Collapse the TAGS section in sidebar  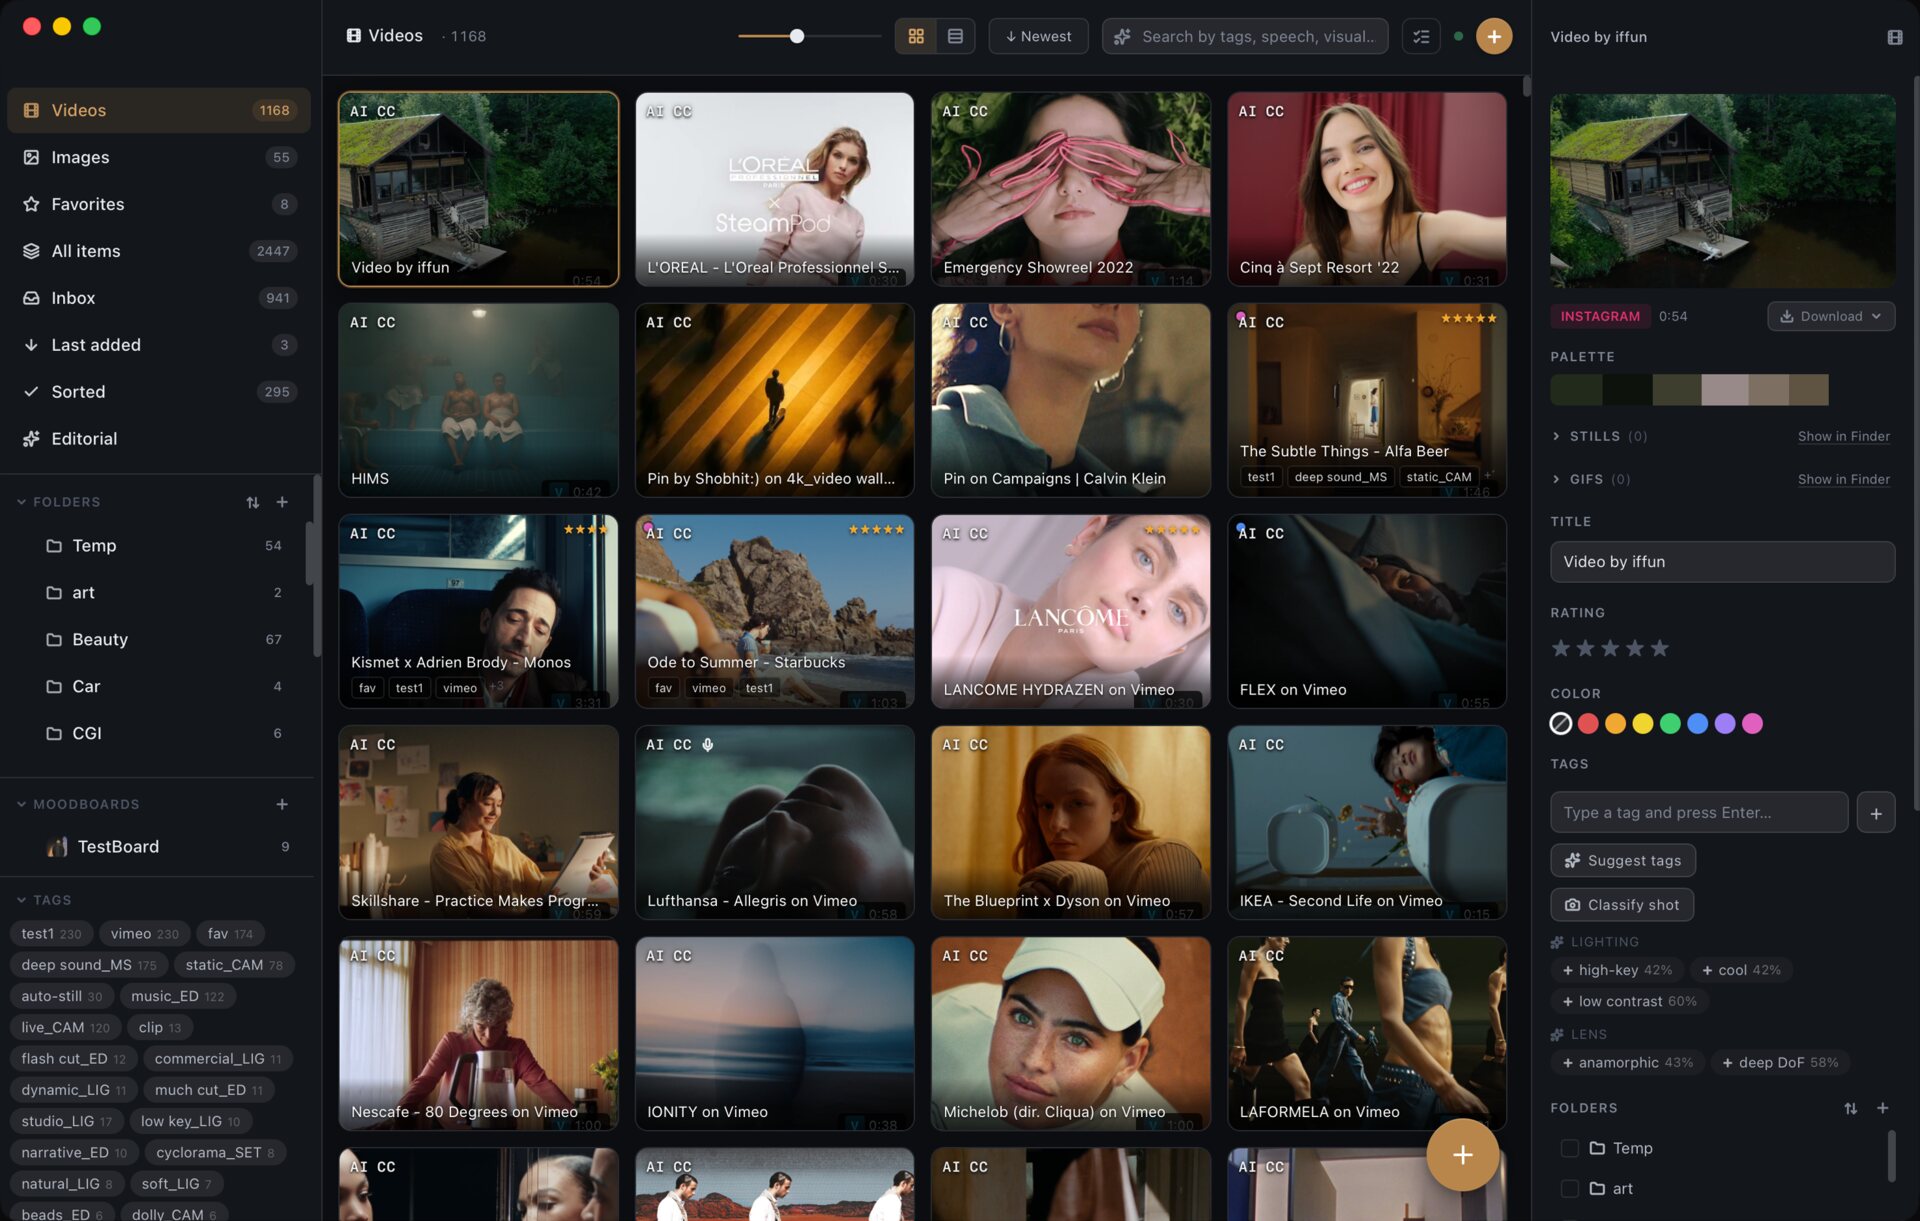44,900
